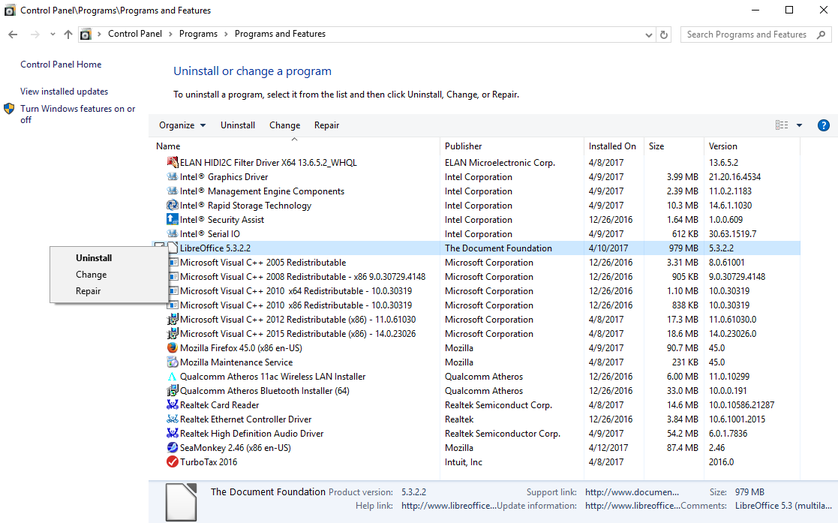Click Uninstall in the toolbar
The image size is (838, 523).
[x=238, y=126]
